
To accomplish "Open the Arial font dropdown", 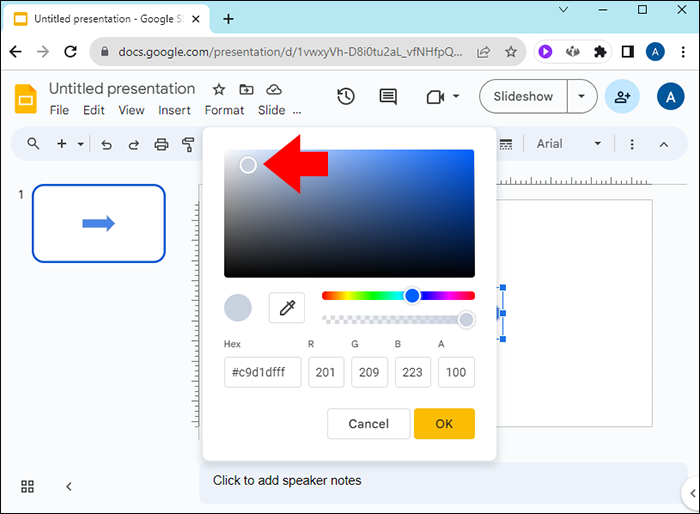I will (569, 144).
